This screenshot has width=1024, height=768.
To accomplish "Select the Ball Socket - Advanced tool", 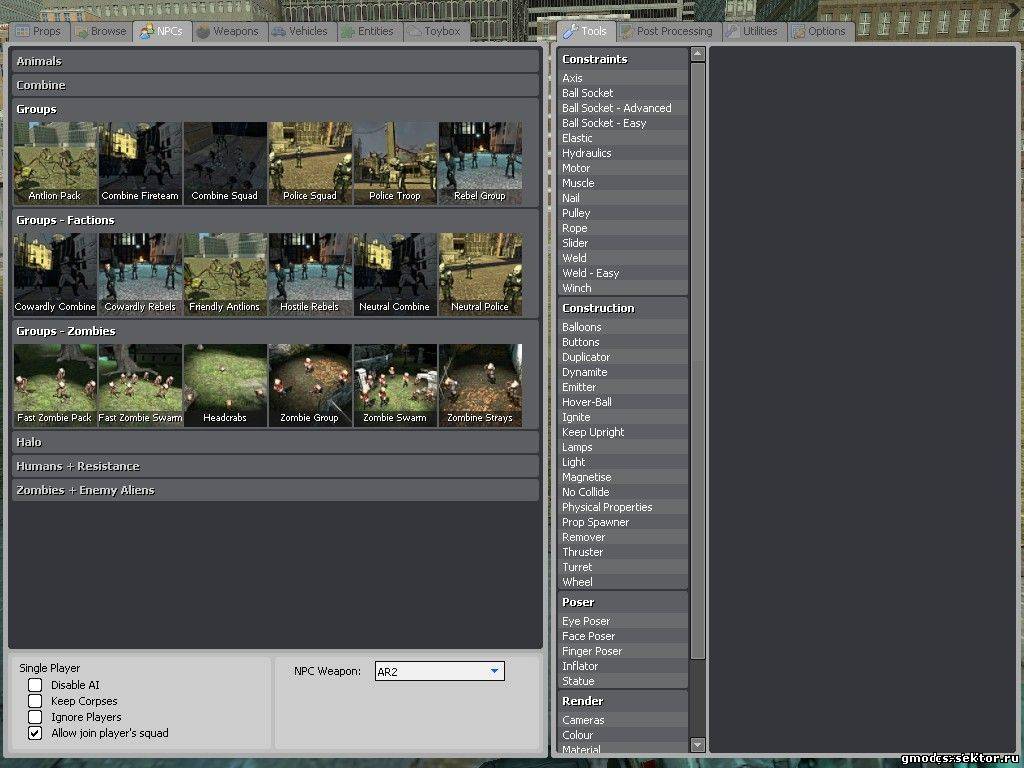I will [622, 108].
